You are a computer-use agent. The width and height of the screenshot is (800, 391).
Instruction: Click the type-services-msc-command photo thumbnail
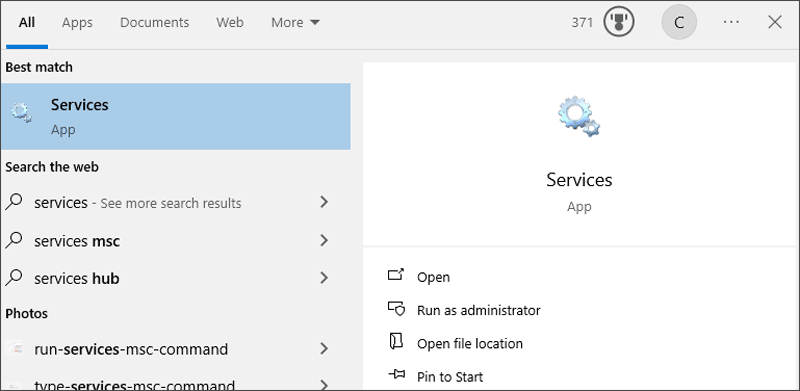(15, 386)
